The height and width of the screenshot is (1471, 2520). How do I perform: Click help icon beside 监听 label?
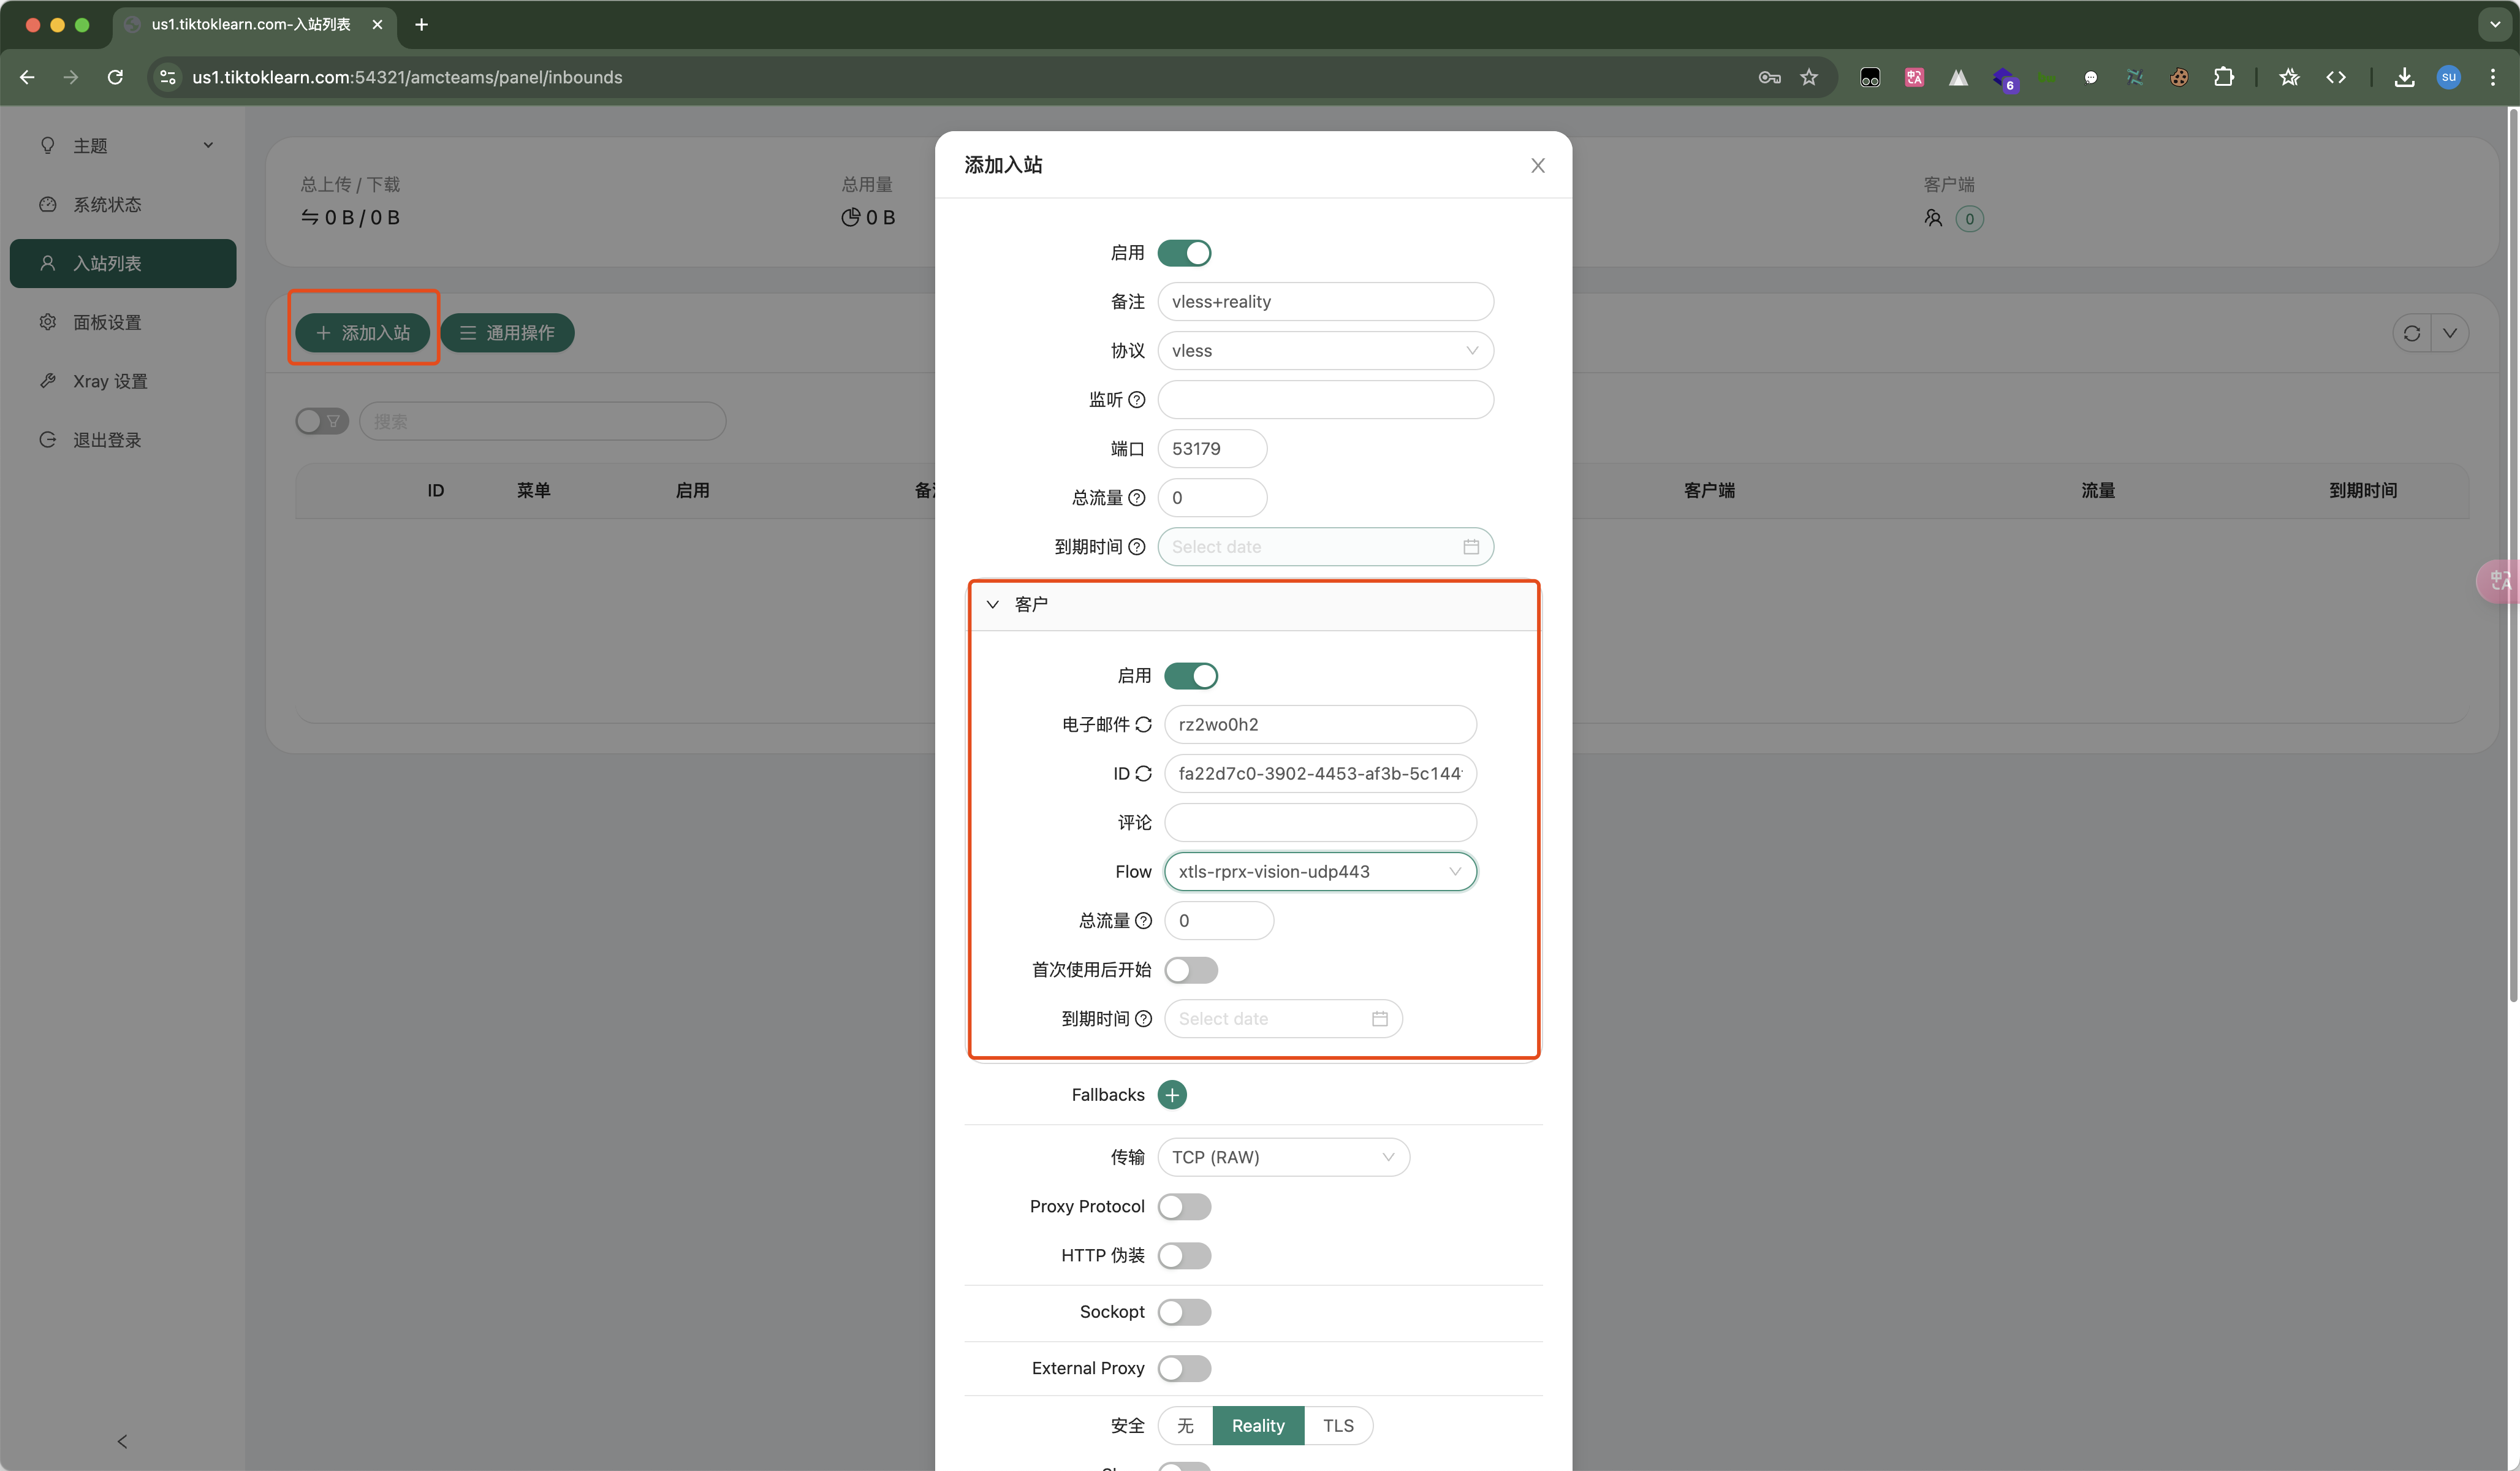click(1136, 400)
